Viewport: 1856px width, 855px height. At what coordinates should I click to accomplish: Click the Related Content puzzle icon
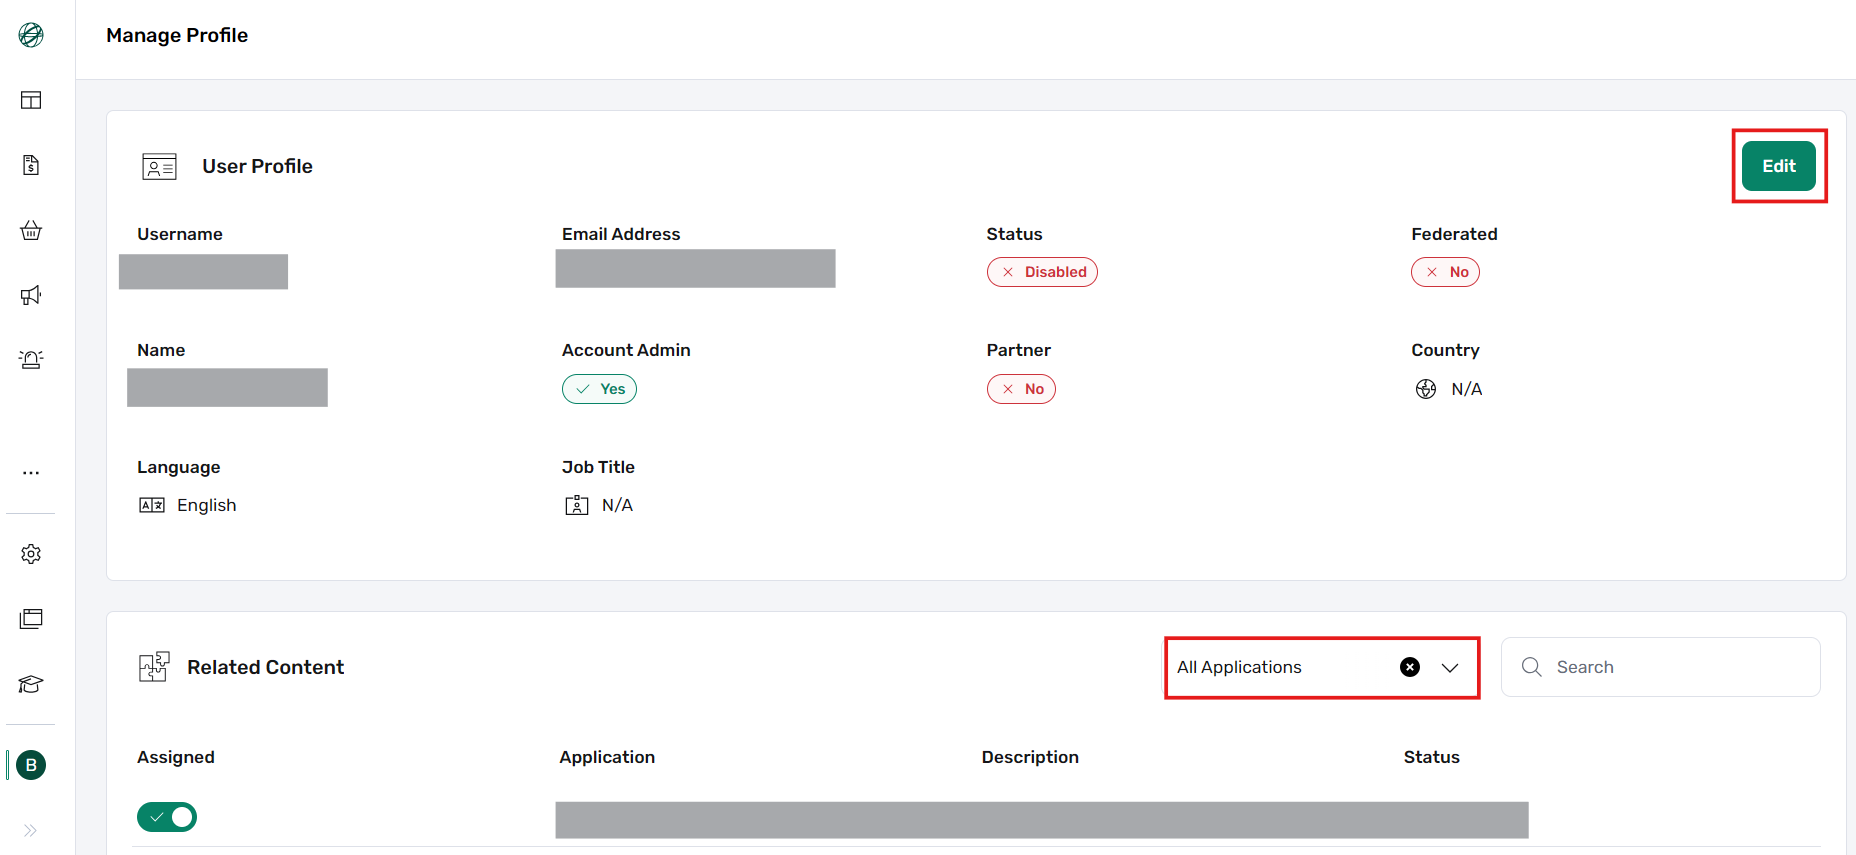pyautogui.click(x=154, y=667)
